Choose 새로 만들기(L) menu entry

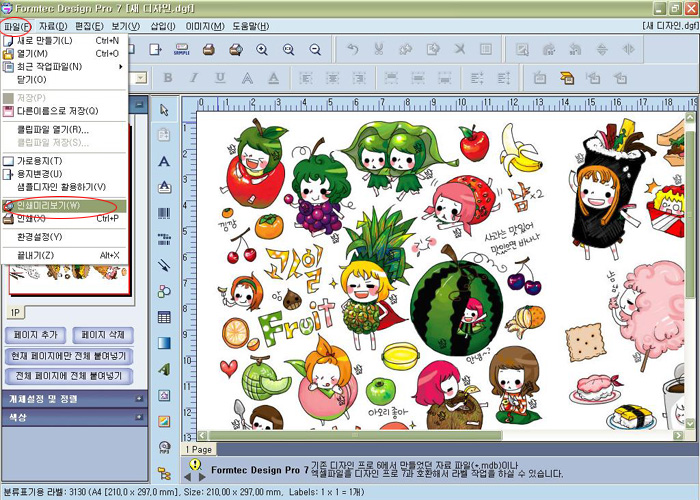point(64,41)
